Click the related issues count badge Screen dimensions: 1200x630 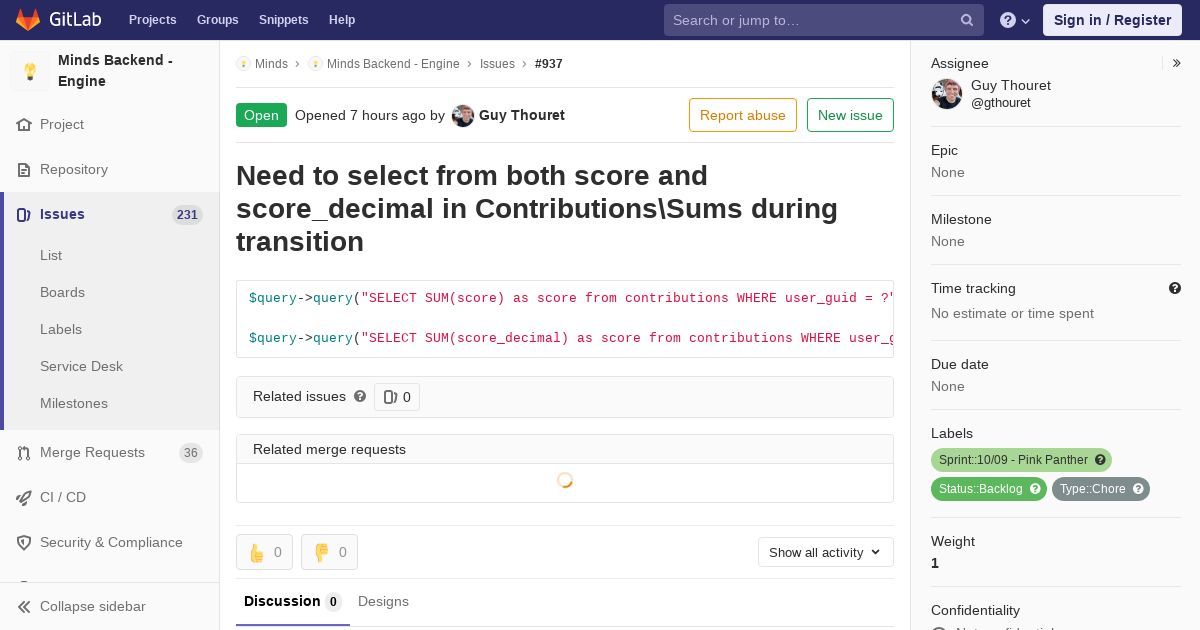point(397,397)
